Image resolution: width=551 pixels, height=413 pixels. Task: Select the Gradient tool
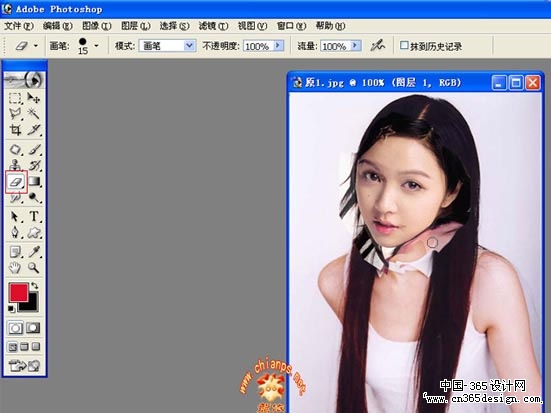tap(34, 181)
